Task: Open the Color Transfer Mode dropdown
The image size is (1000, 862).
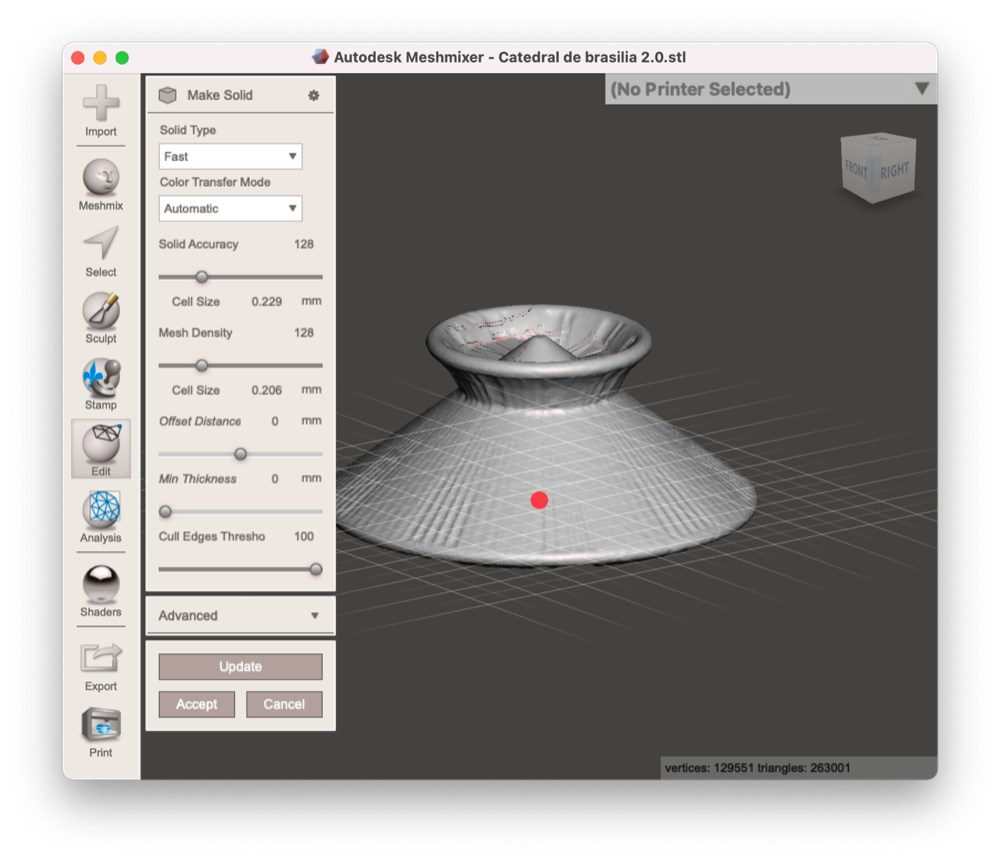Action: click(x=230, y=208)
